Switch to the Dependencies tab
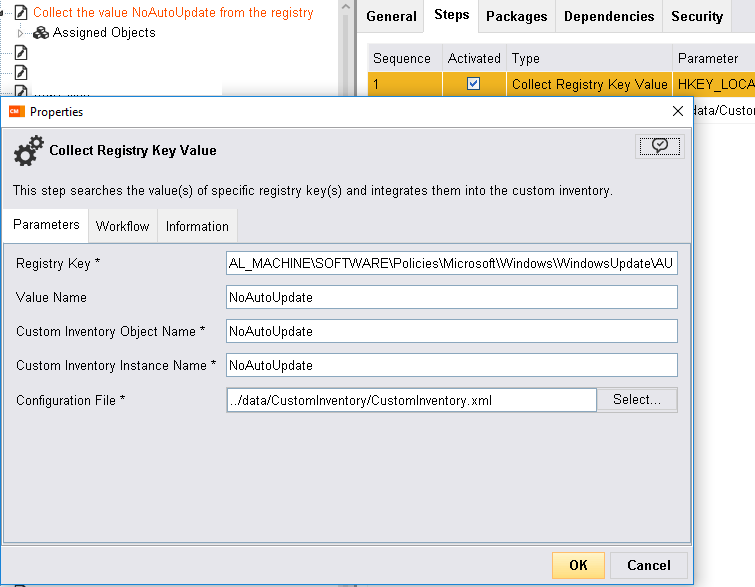Viewport: 755px width, 587px height. click(609, 16)
